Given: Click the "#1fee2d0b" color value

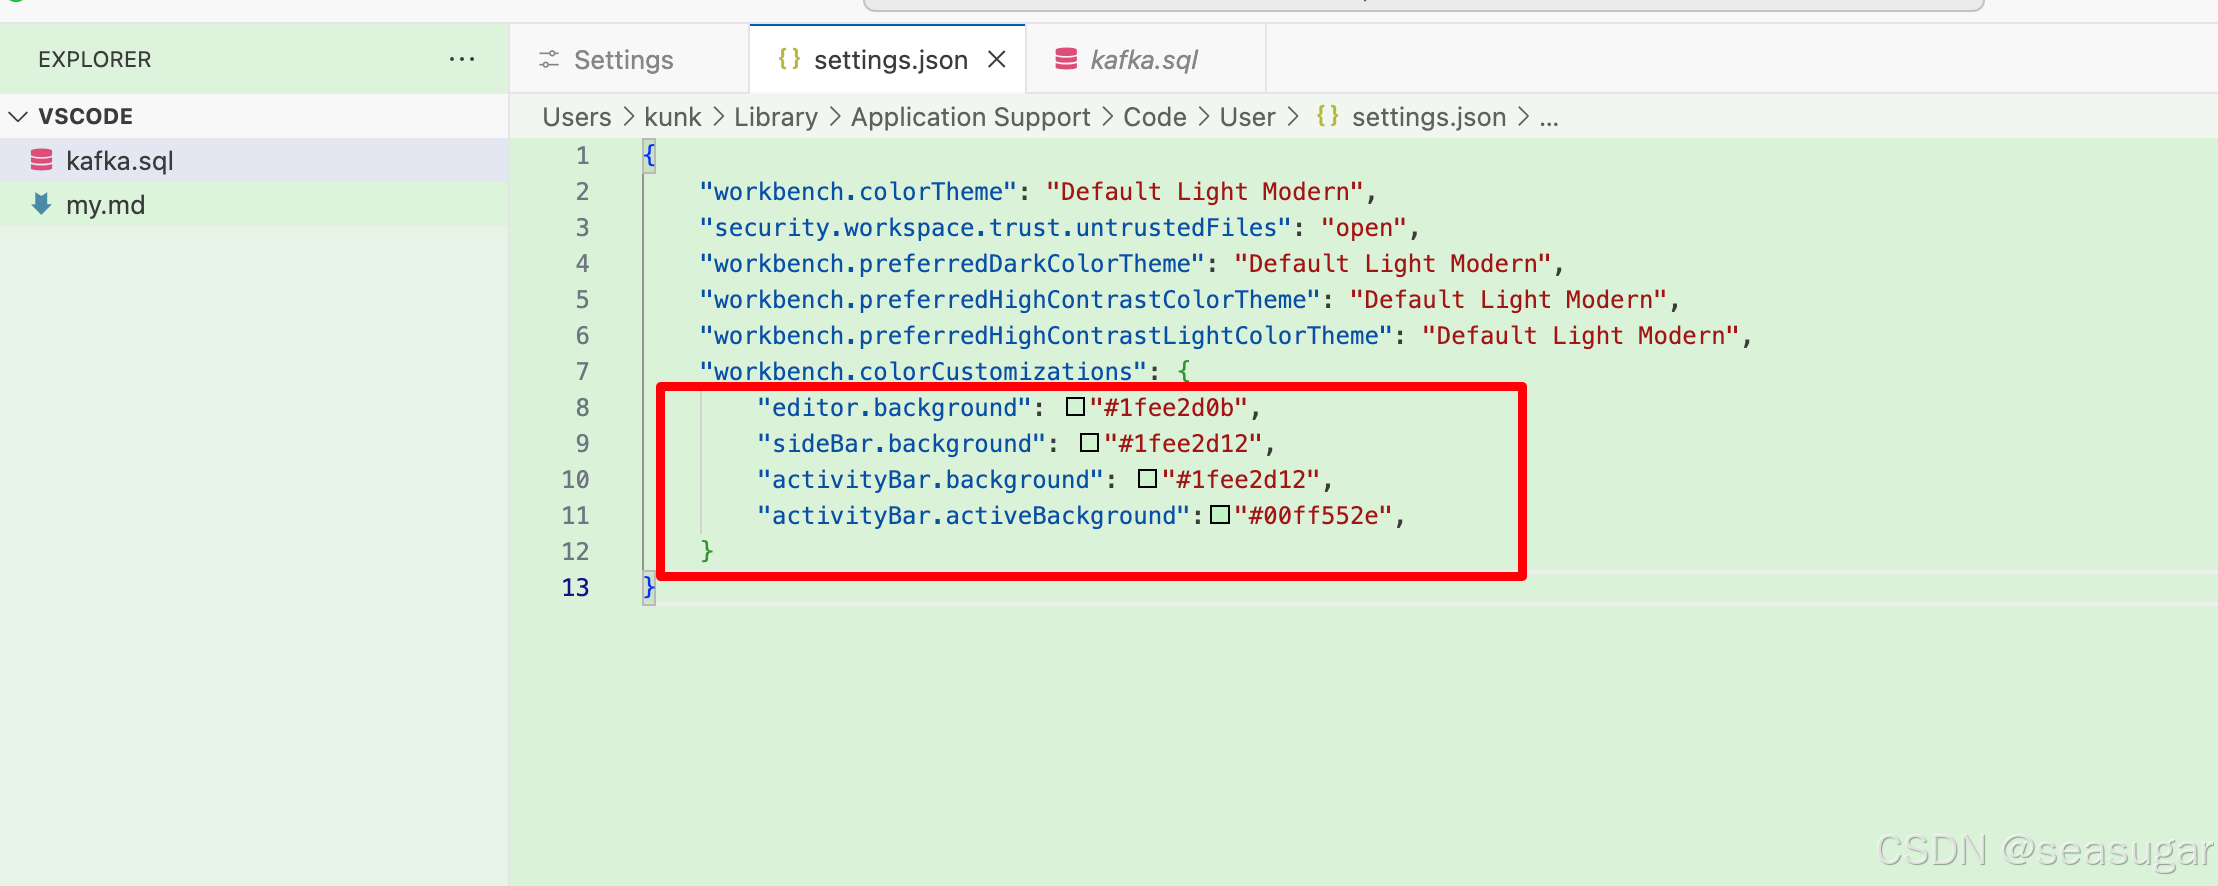Looking at the screenshot, I should coord(1169,408).
